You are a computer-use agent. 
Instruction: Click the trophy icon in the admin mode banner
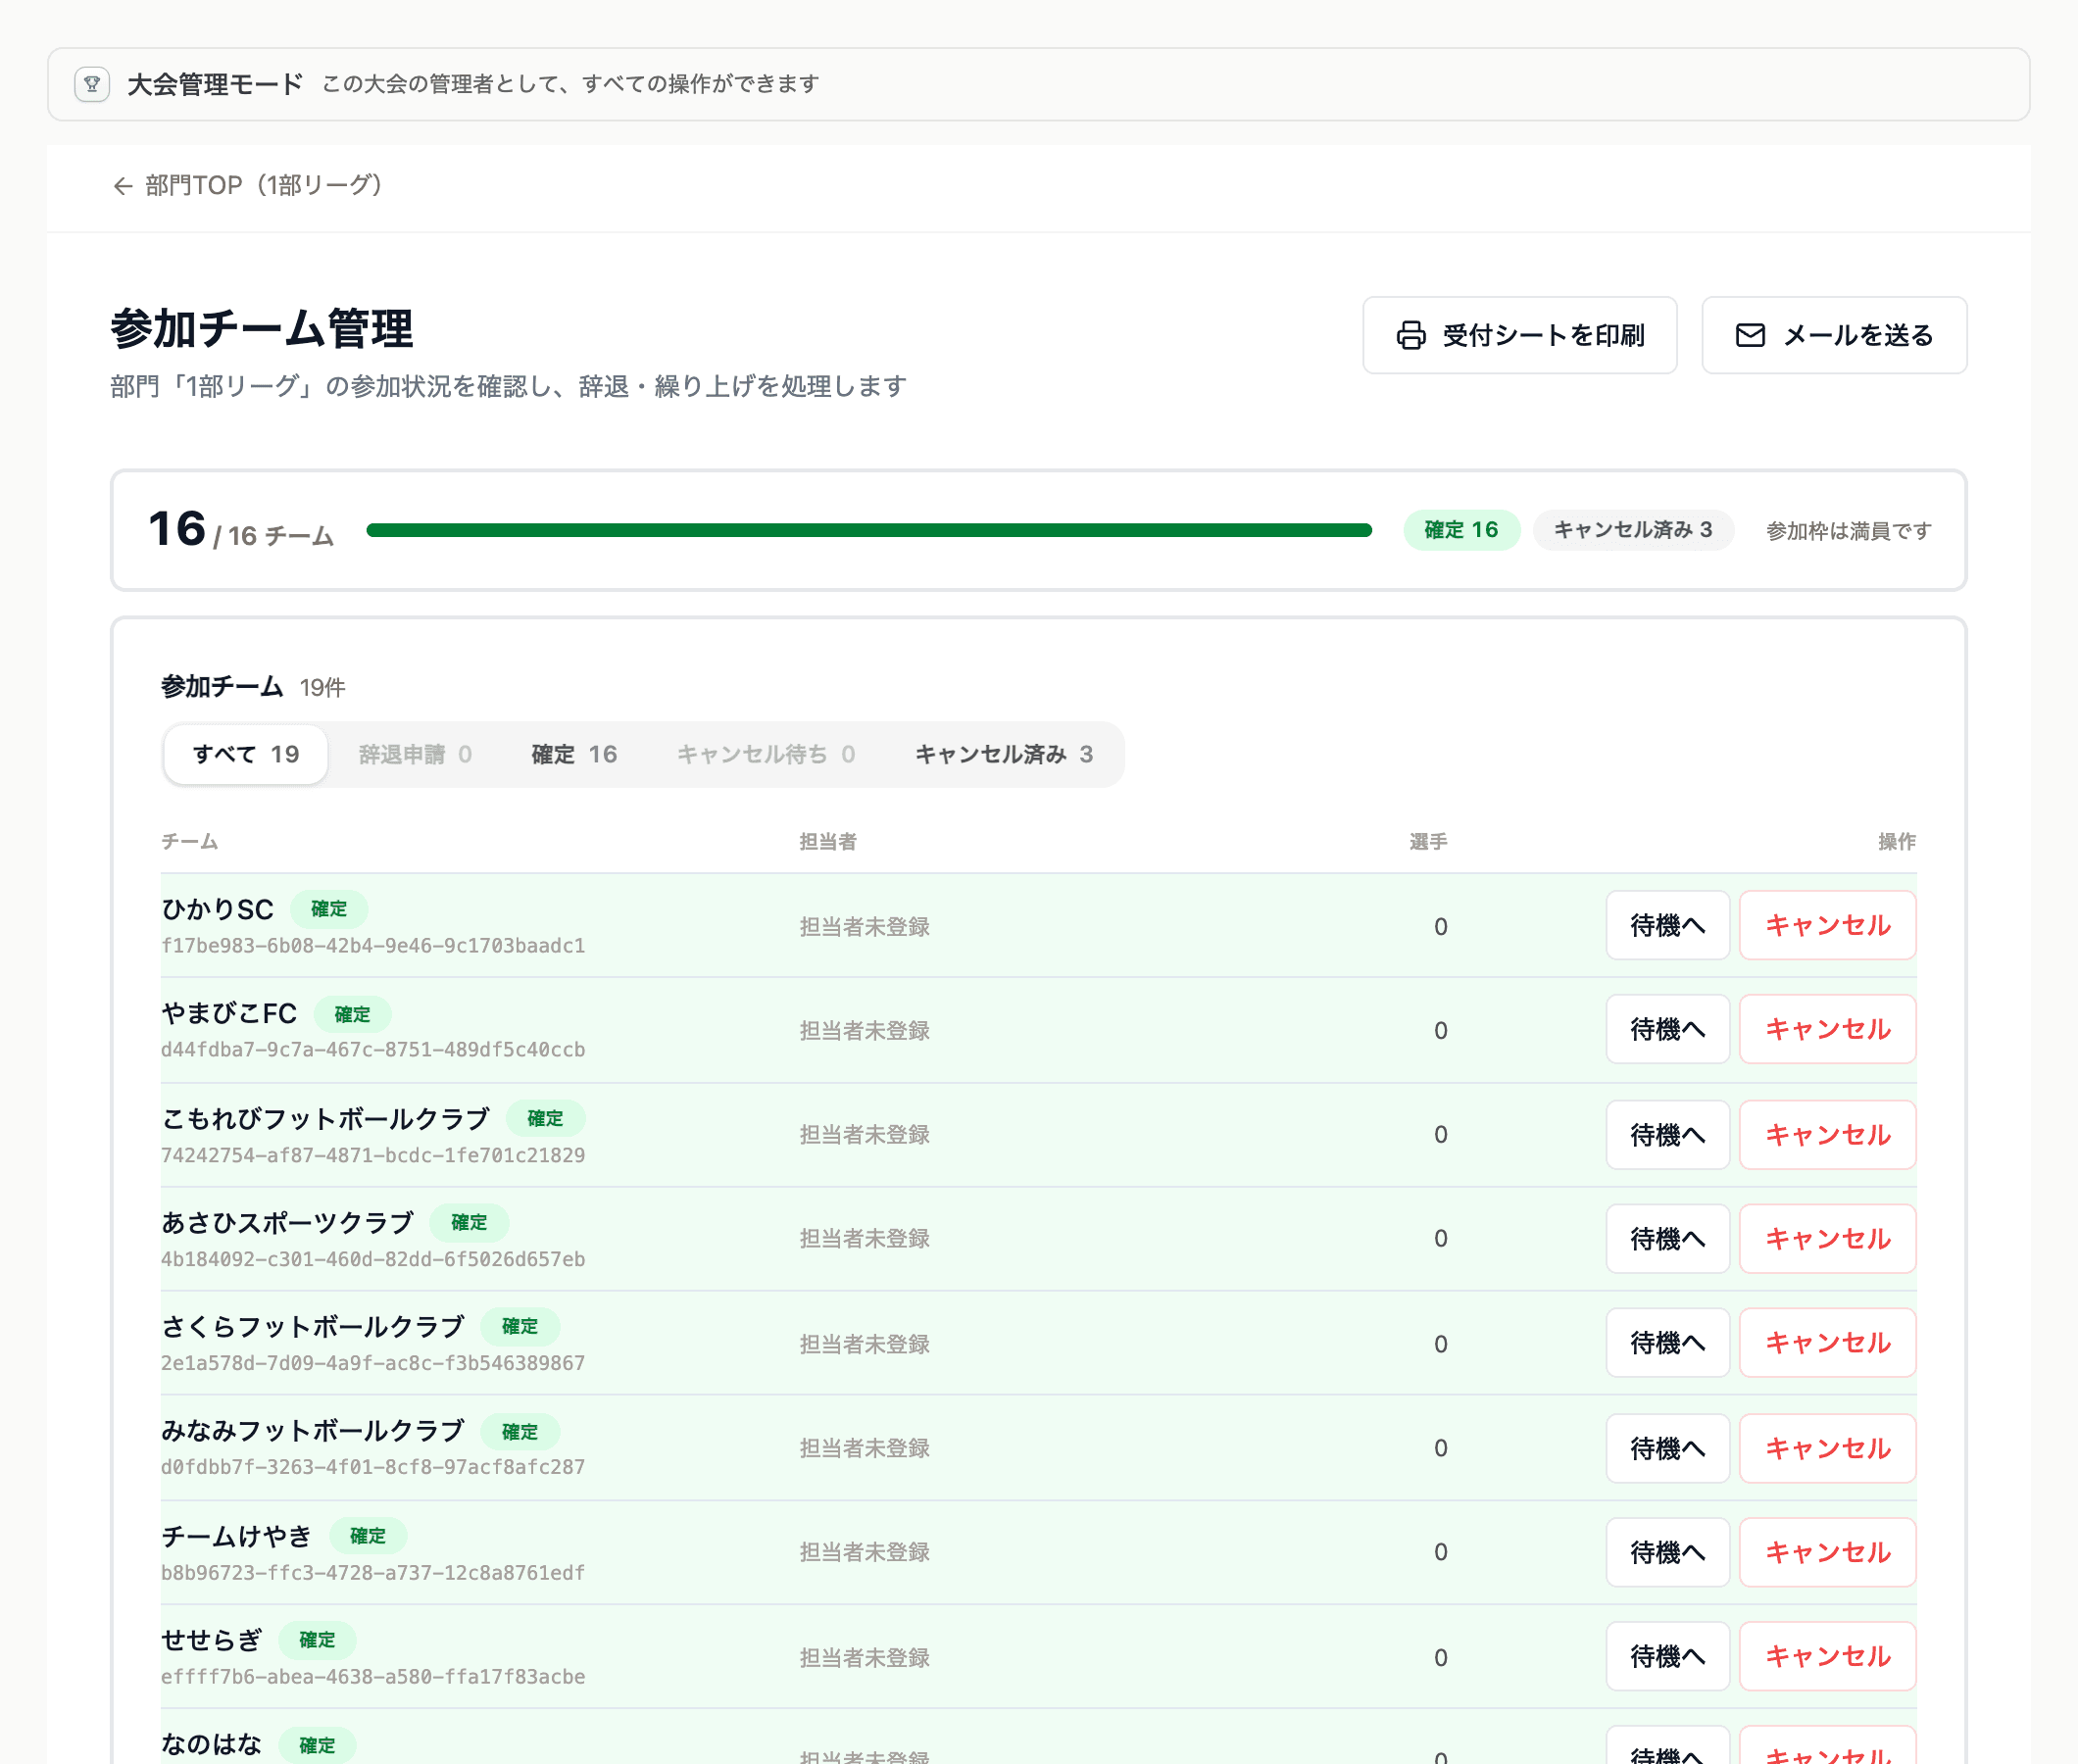click(92, 84)
